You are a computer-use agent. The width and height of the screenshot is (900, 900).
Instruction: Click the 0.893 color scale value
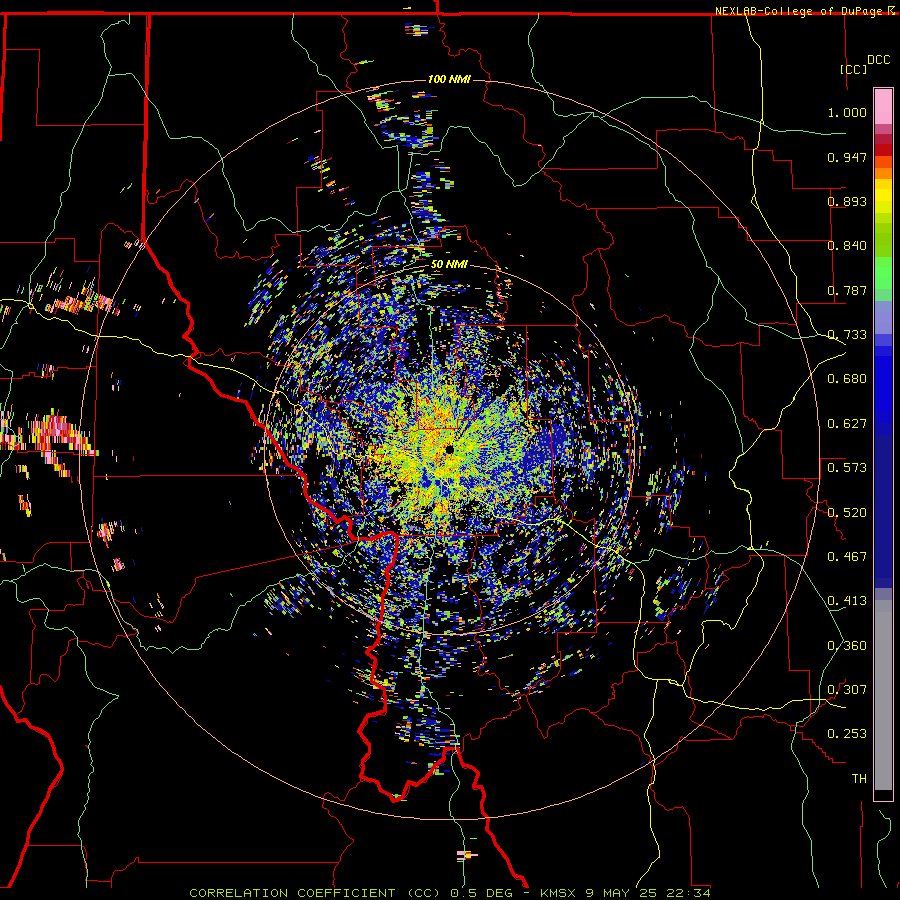click(847, 201)
